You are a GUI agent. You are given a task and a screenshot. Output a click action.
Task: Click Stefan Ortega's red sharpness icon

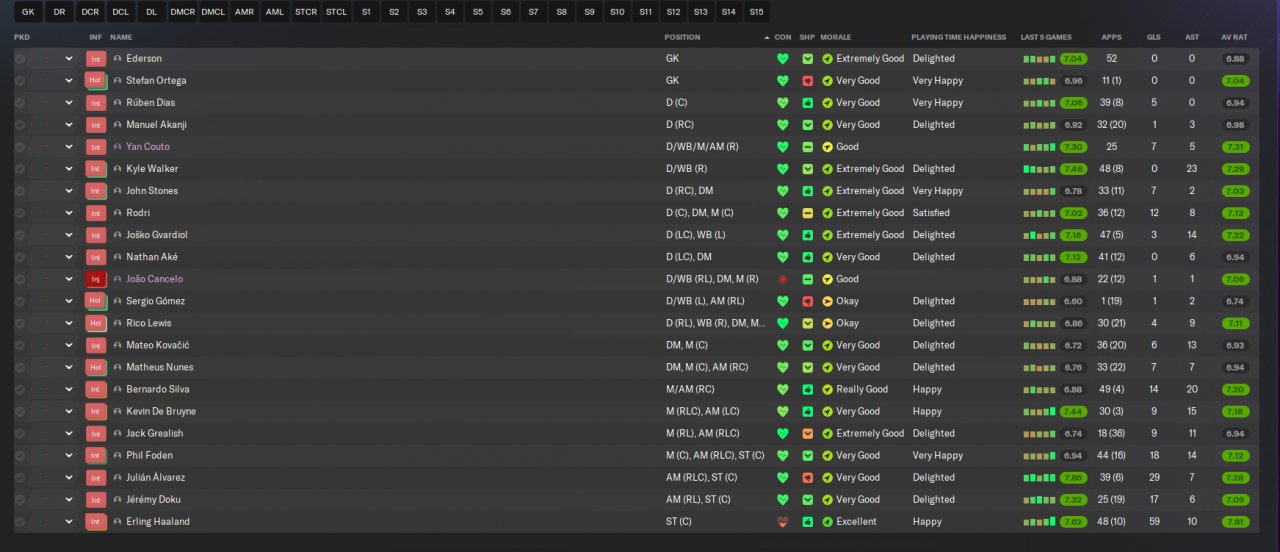coord(807,81)
